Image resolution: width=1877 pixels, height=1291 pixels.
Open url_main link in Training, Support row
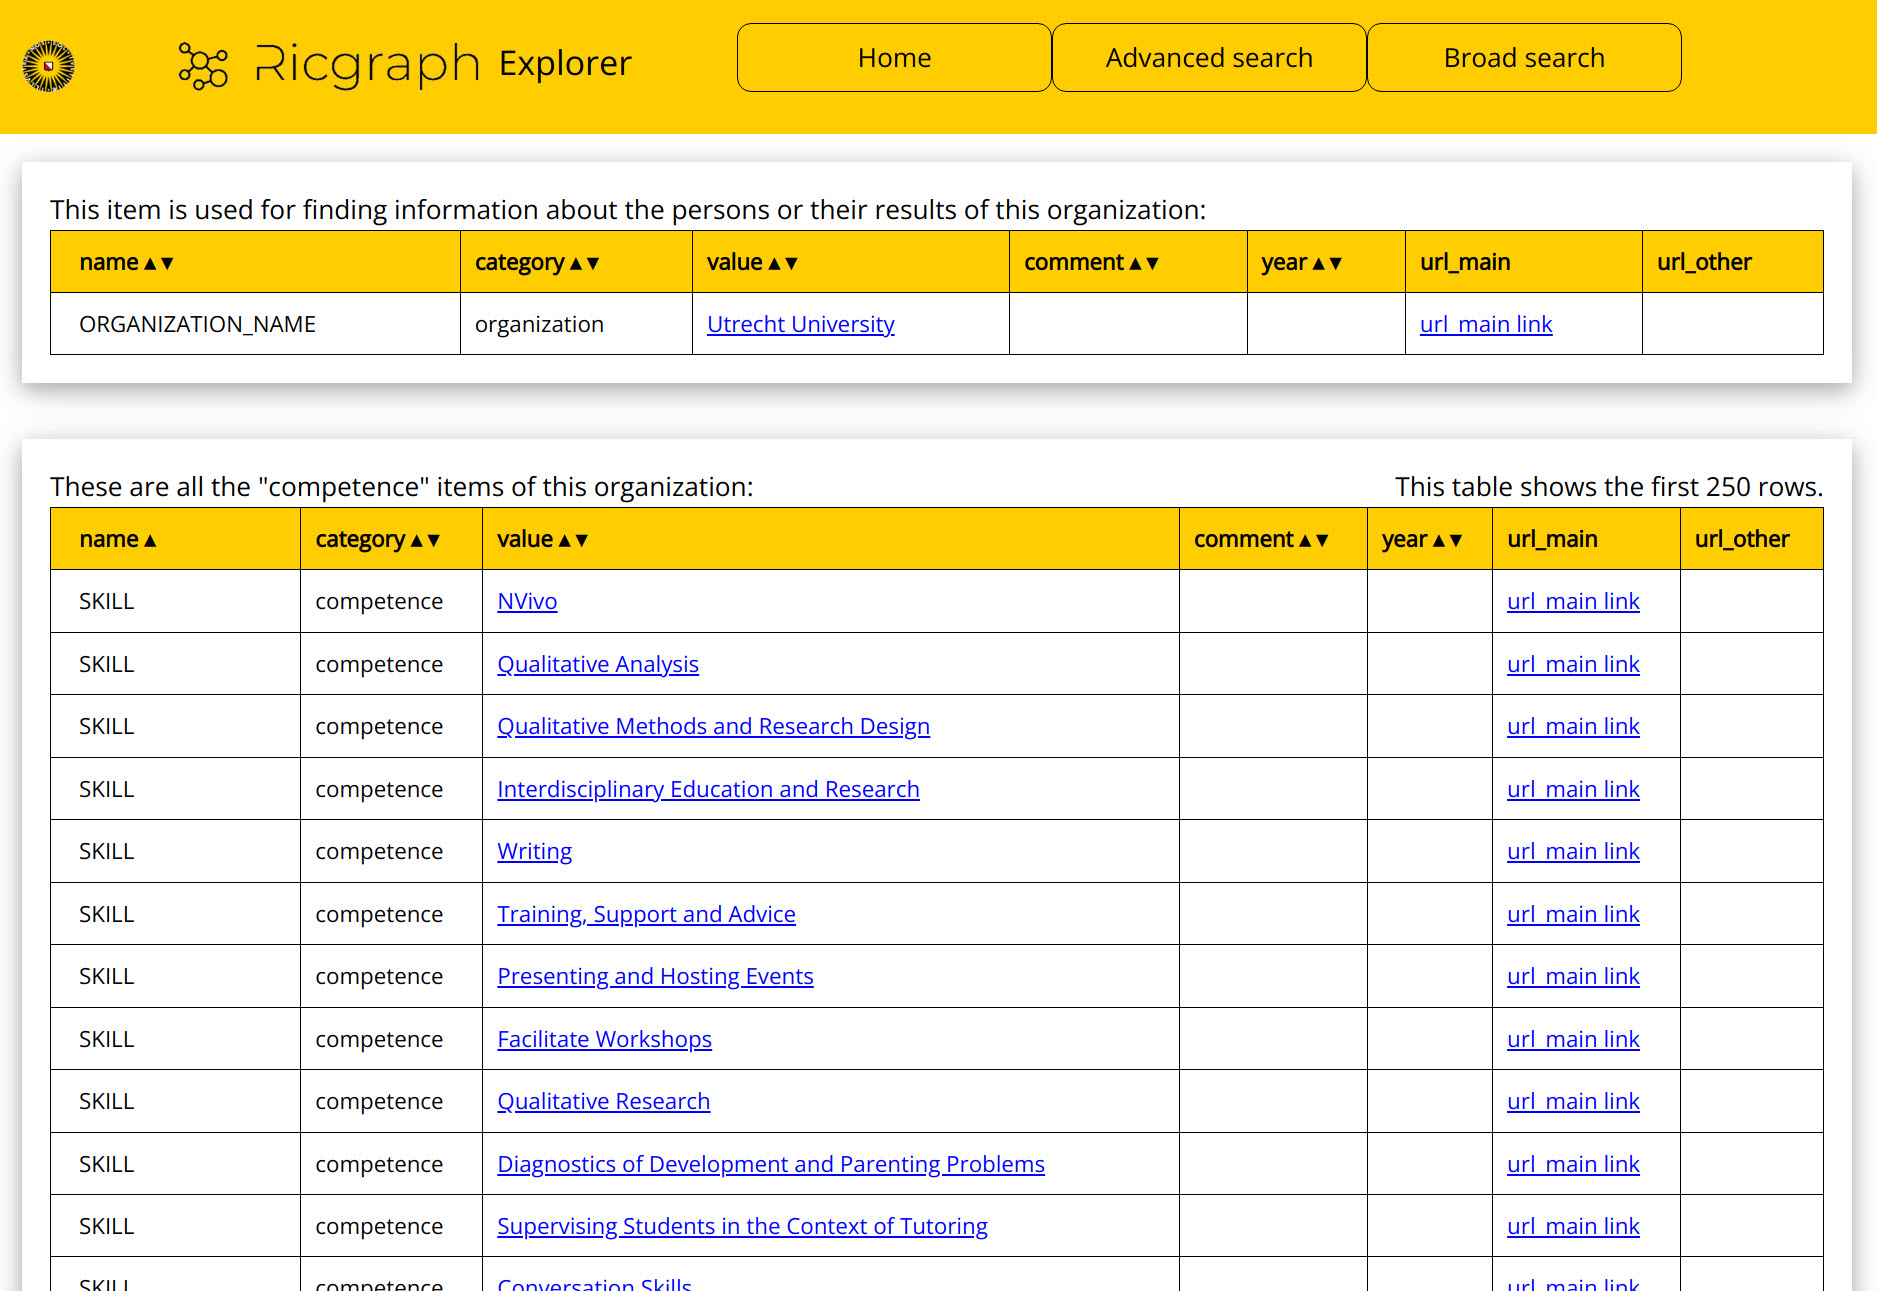(x=1573, y=914)
